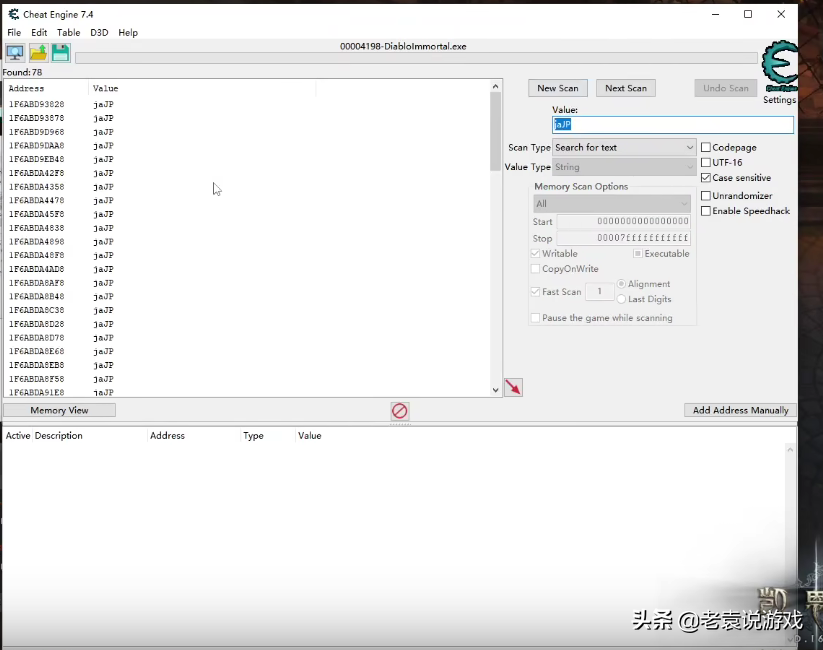Toggle the UTF-16 checkbox
Image resolution: width=823 pixels, height=650 pixels.
point(706,163)
